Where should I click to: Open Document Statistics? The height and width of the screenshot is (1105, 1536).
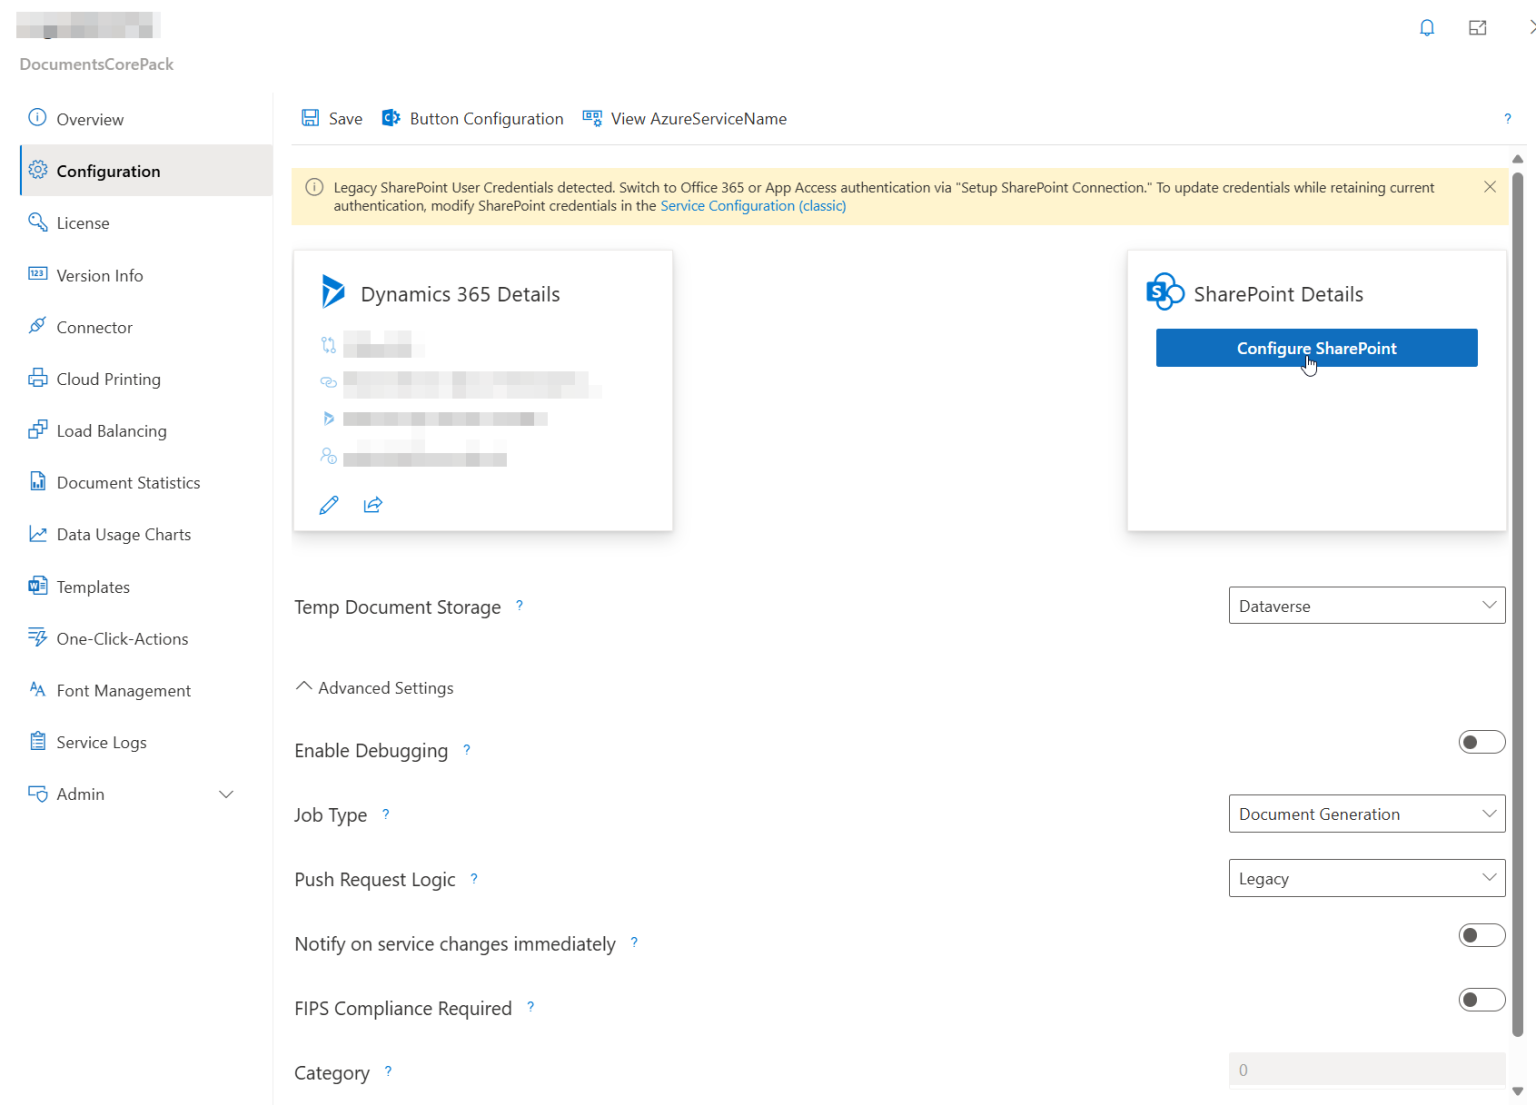128,482
